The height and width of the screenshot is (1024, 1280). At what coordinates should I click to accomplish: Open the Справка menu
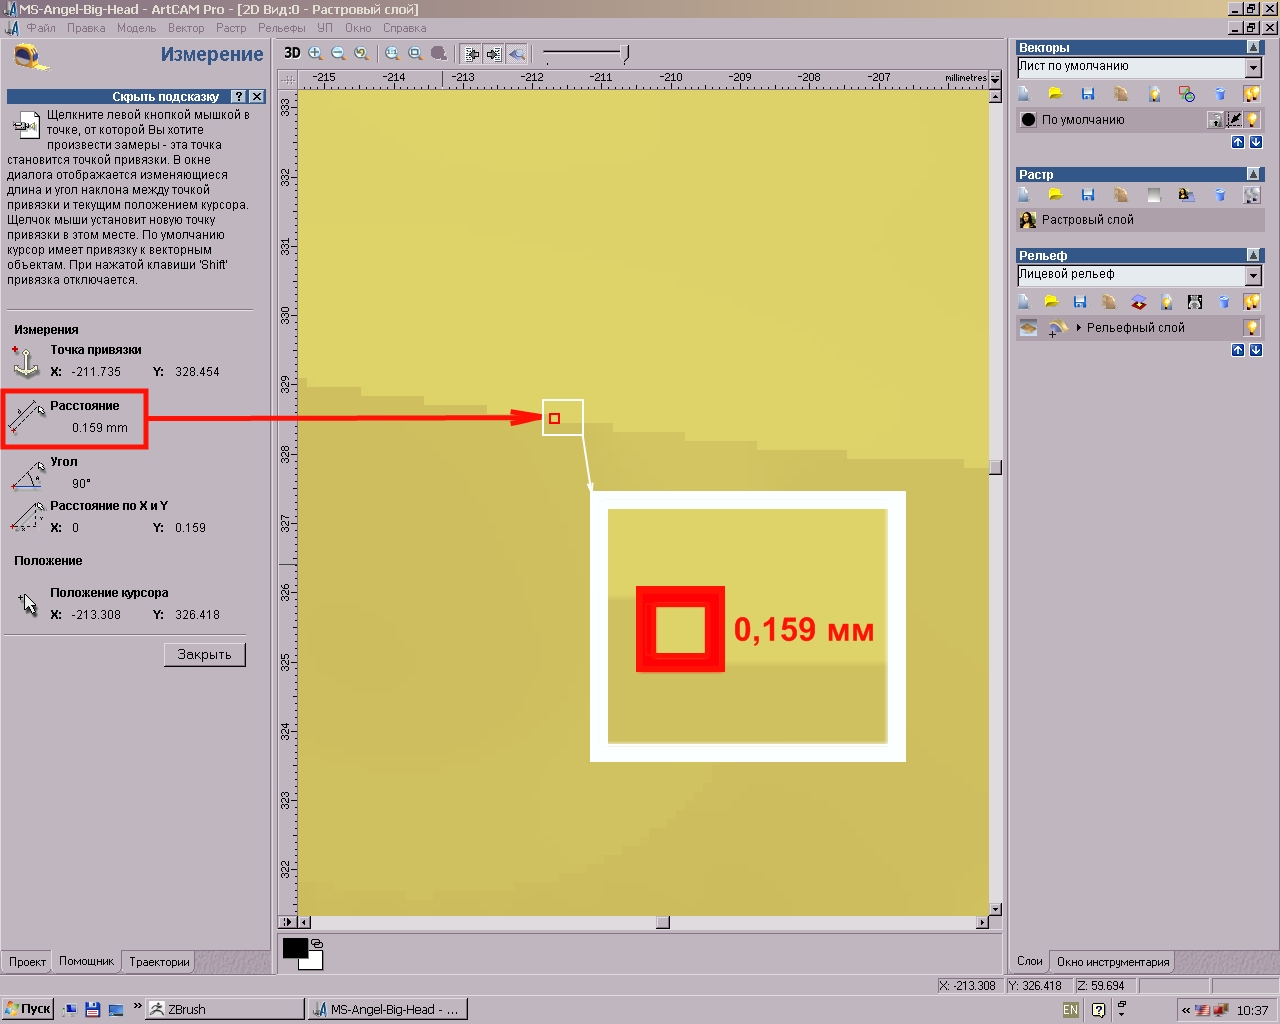404,28
